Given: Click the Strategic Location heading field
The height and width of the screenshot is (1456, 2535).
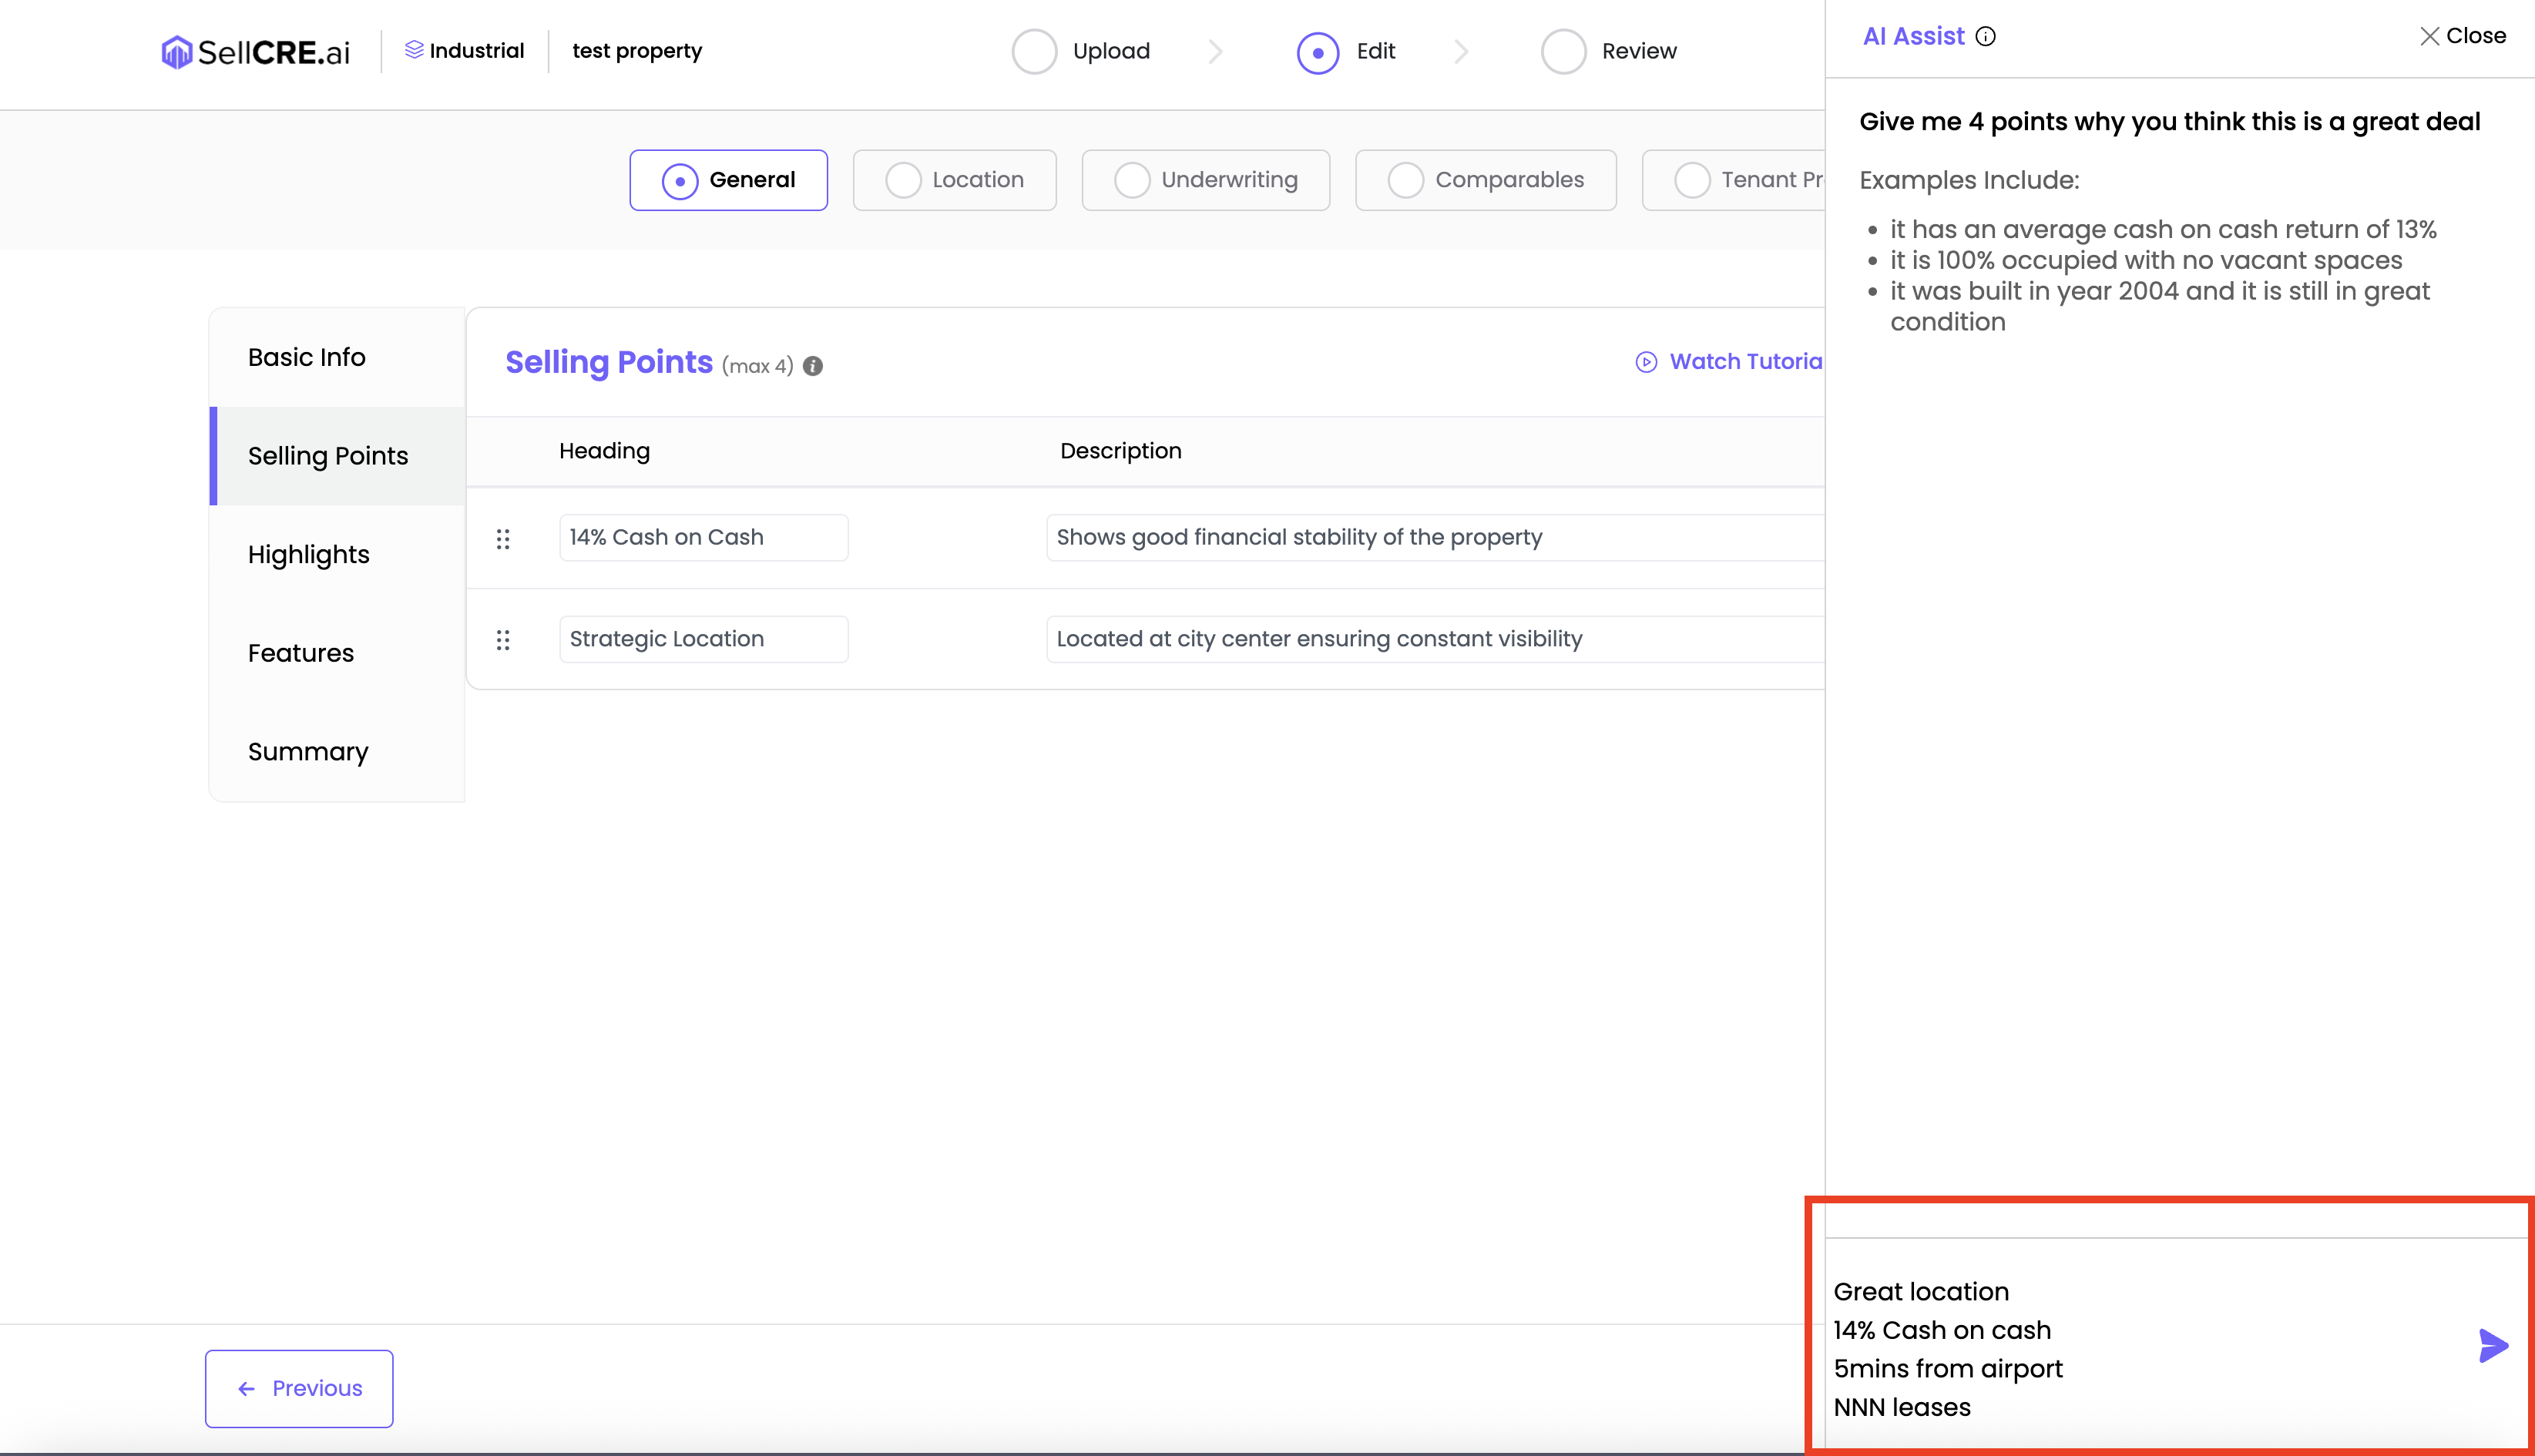Looking at the screenshot, I should (703, 639).
